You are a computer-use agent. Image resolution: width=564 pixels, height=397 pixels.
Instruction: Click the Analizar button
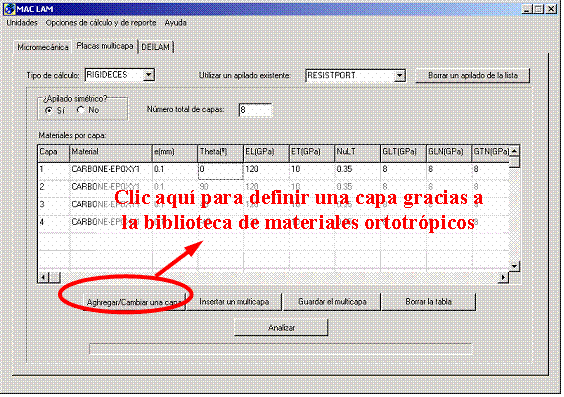coord(281,328)
